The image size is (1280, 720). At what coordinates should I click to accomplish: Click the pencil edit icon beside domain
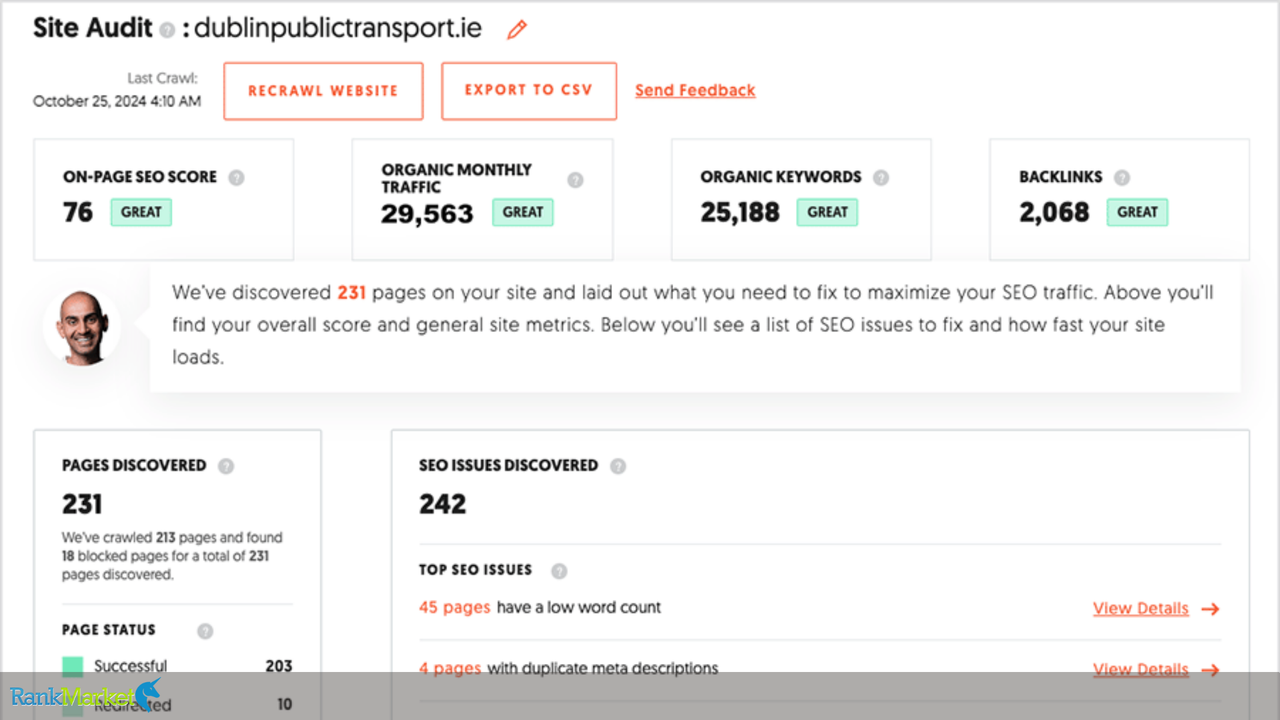click(516, 30)
